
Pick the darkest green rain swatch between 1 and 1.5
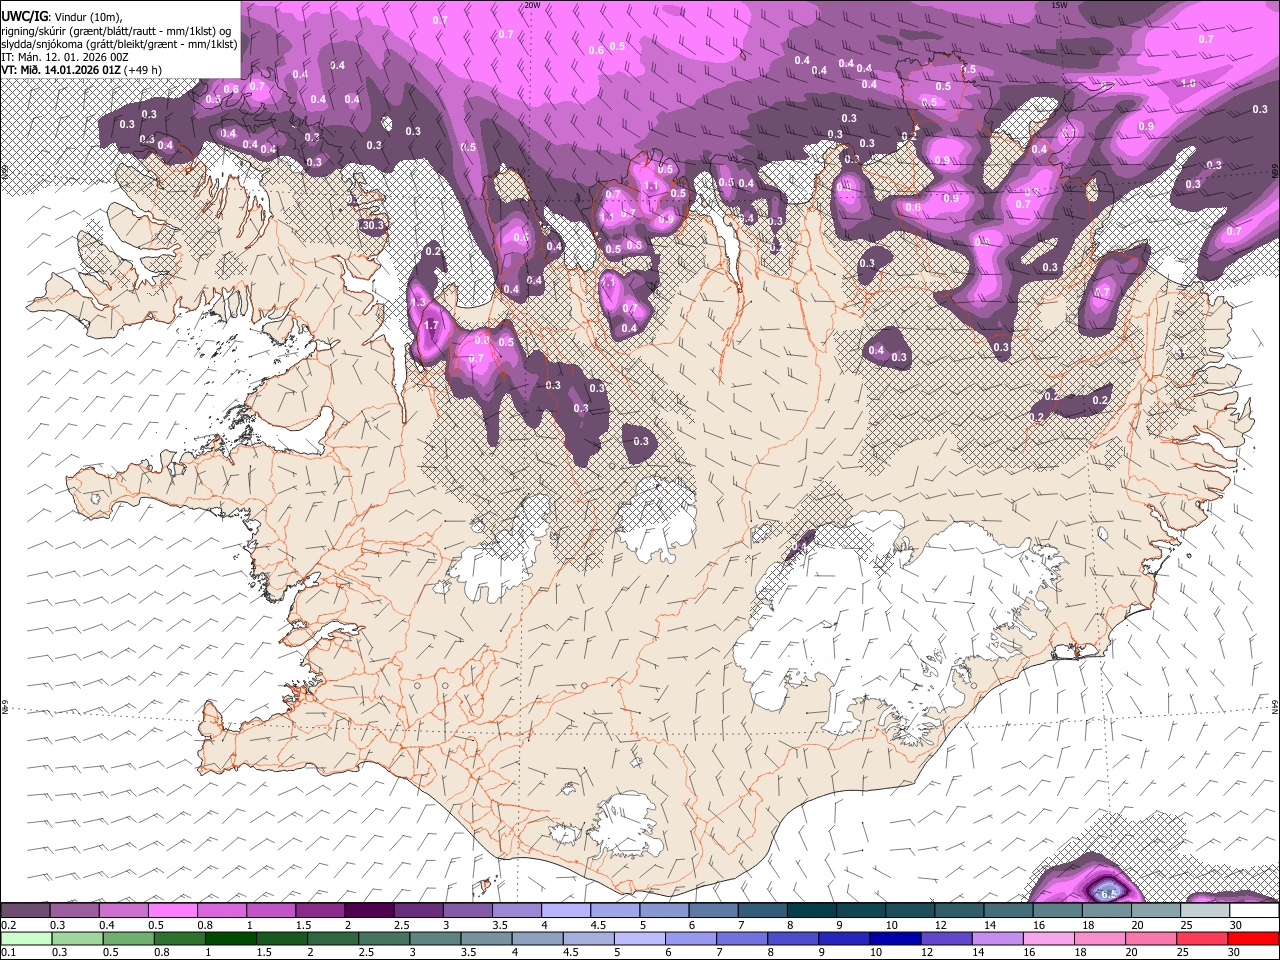click(x=231, y=938)
